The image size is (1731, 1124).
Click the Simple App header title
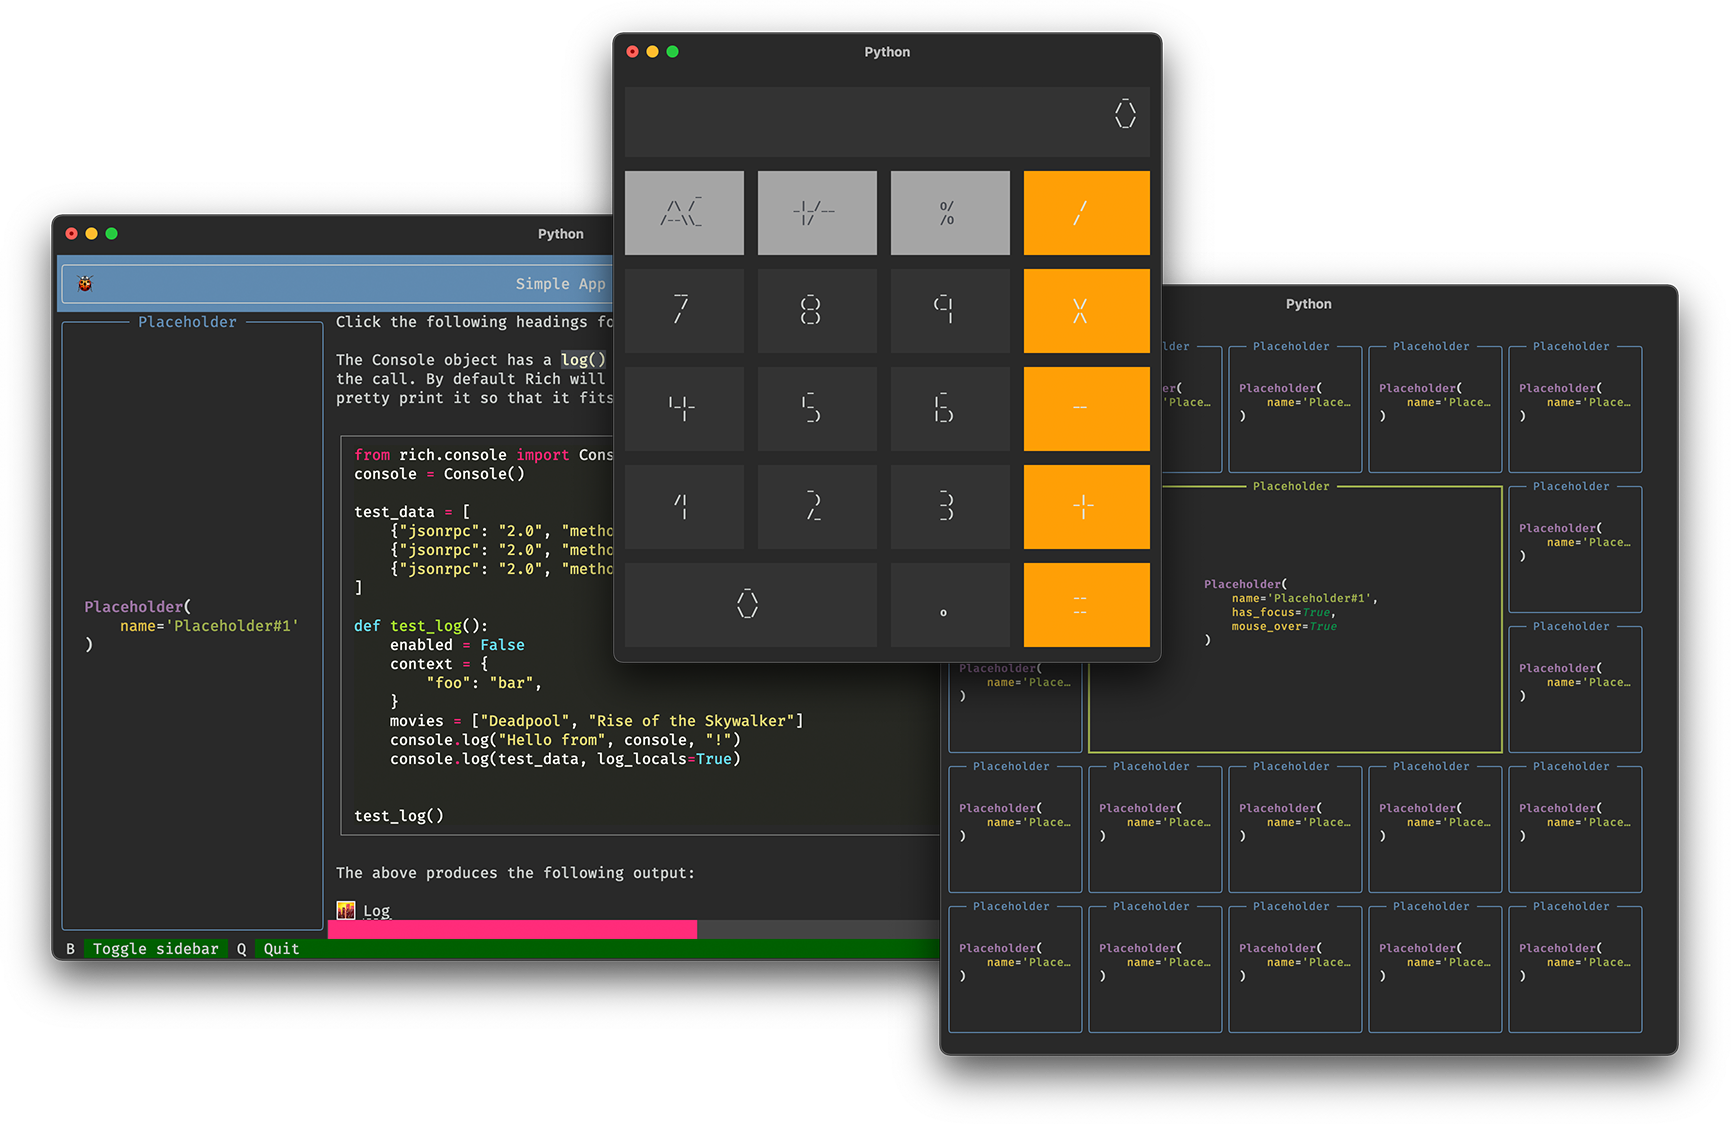pos(560,284)
